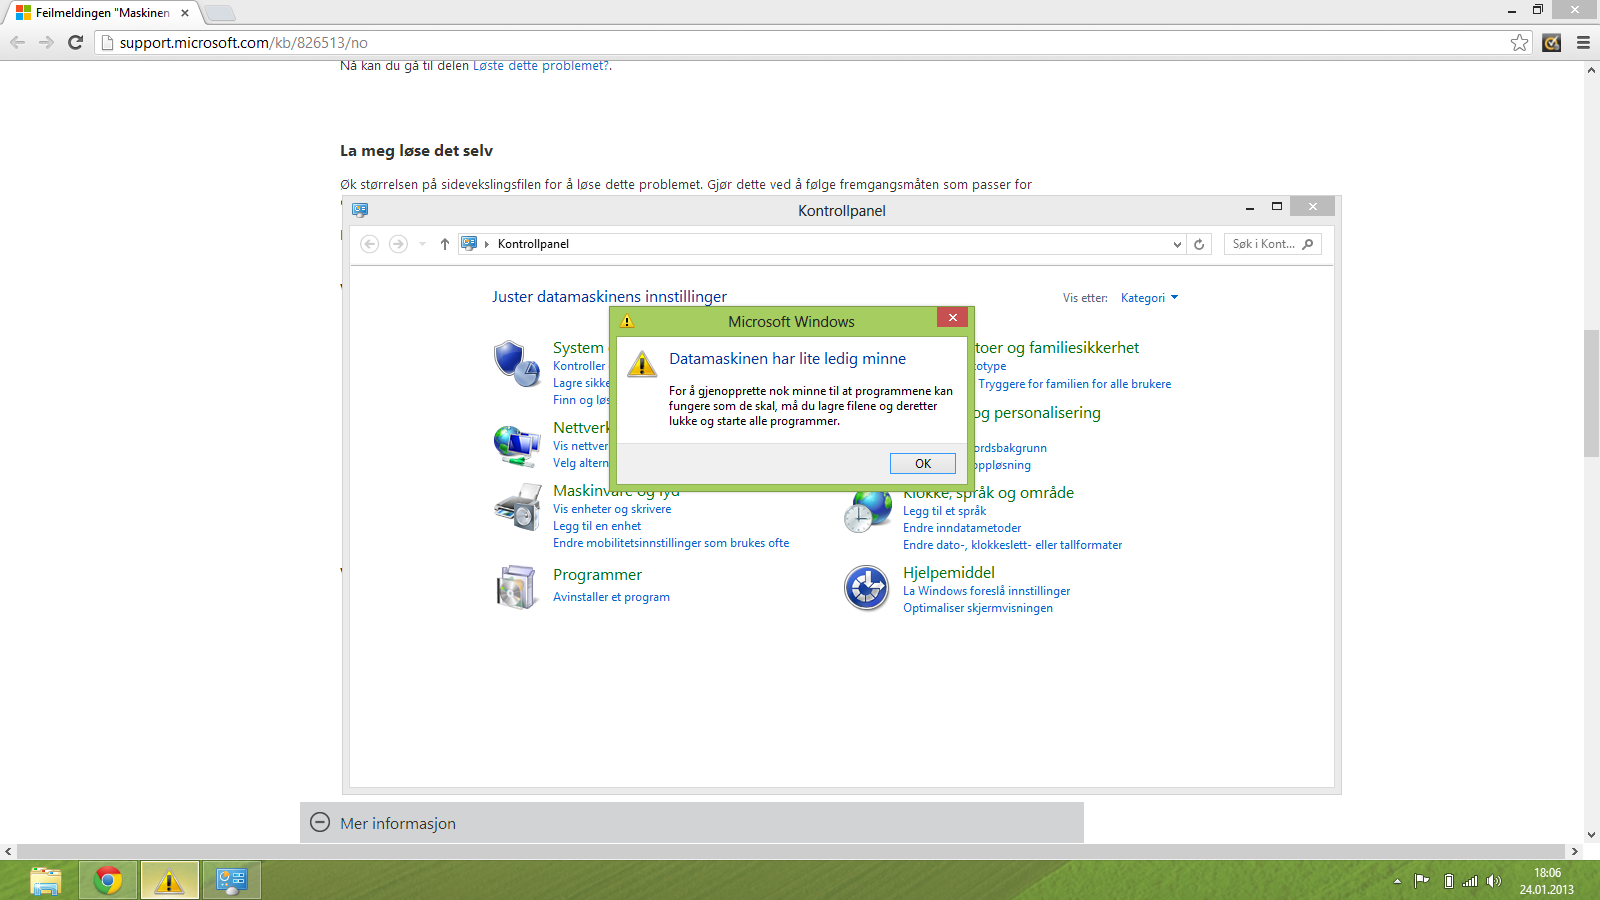Click the Chrome extension icon beside the star
This screenshot has height=900, width=1600.
coord(1552,42)
